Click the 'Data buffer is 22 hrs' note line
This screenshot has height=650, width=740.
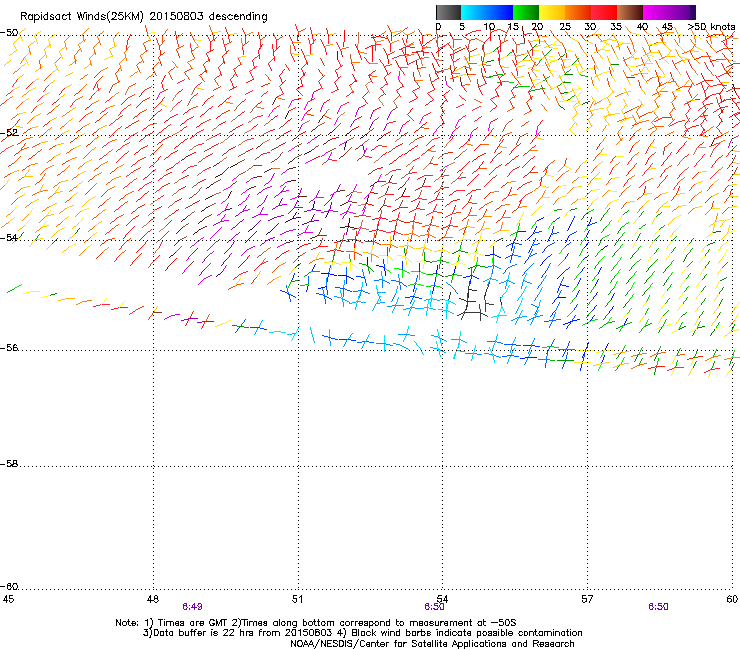click(x=362, y=633)
